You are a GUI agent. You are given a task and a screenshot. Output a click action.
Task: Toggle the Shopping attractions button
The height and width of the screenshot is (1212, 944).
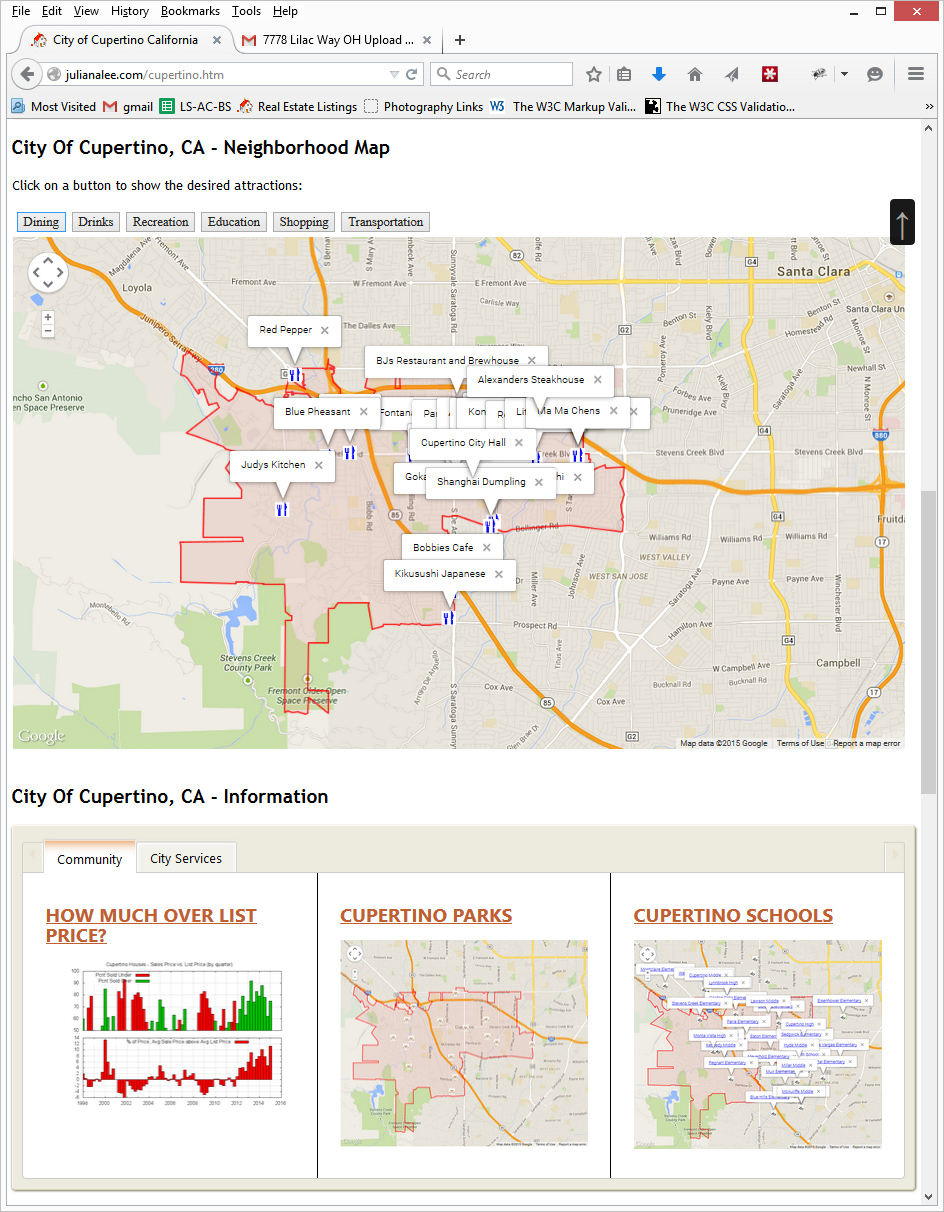click(x=304, y=222)
